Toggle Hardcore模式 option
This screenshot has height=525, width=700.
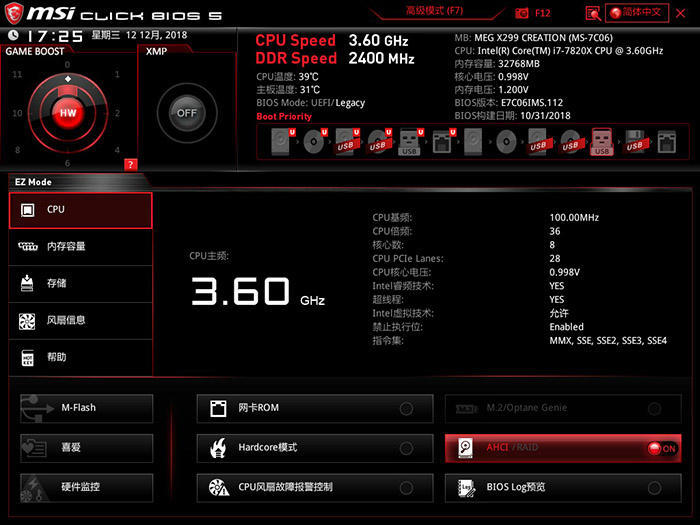[x=315, y=448]
